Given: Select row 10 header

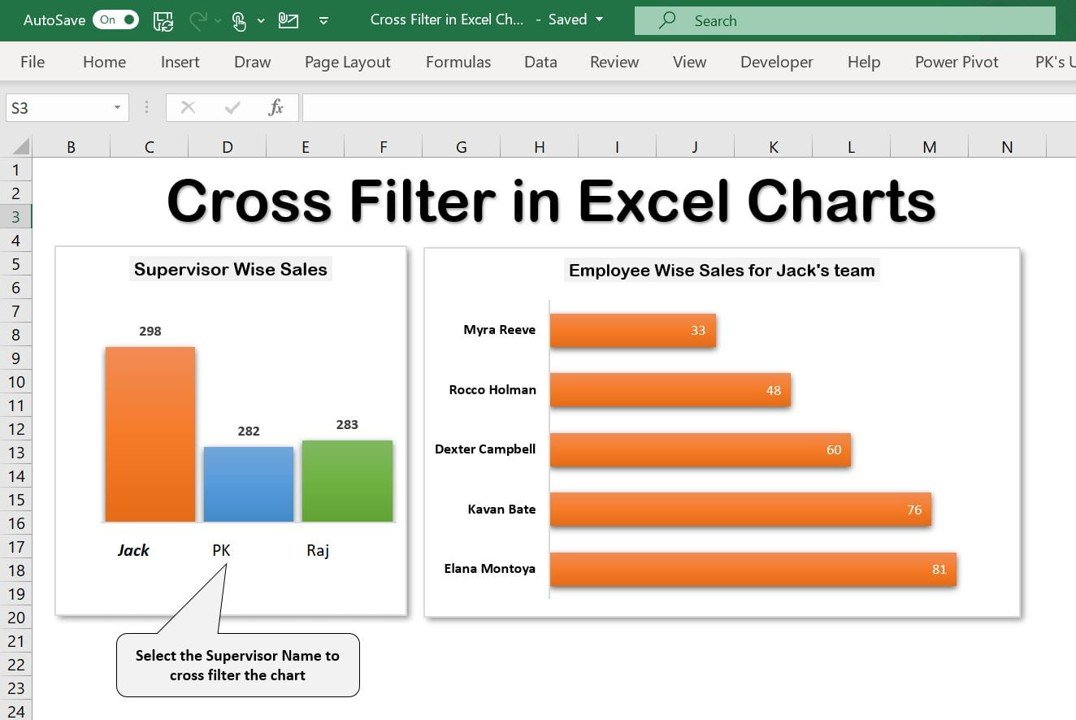Looking at the screenshot, I should [16, 382].
